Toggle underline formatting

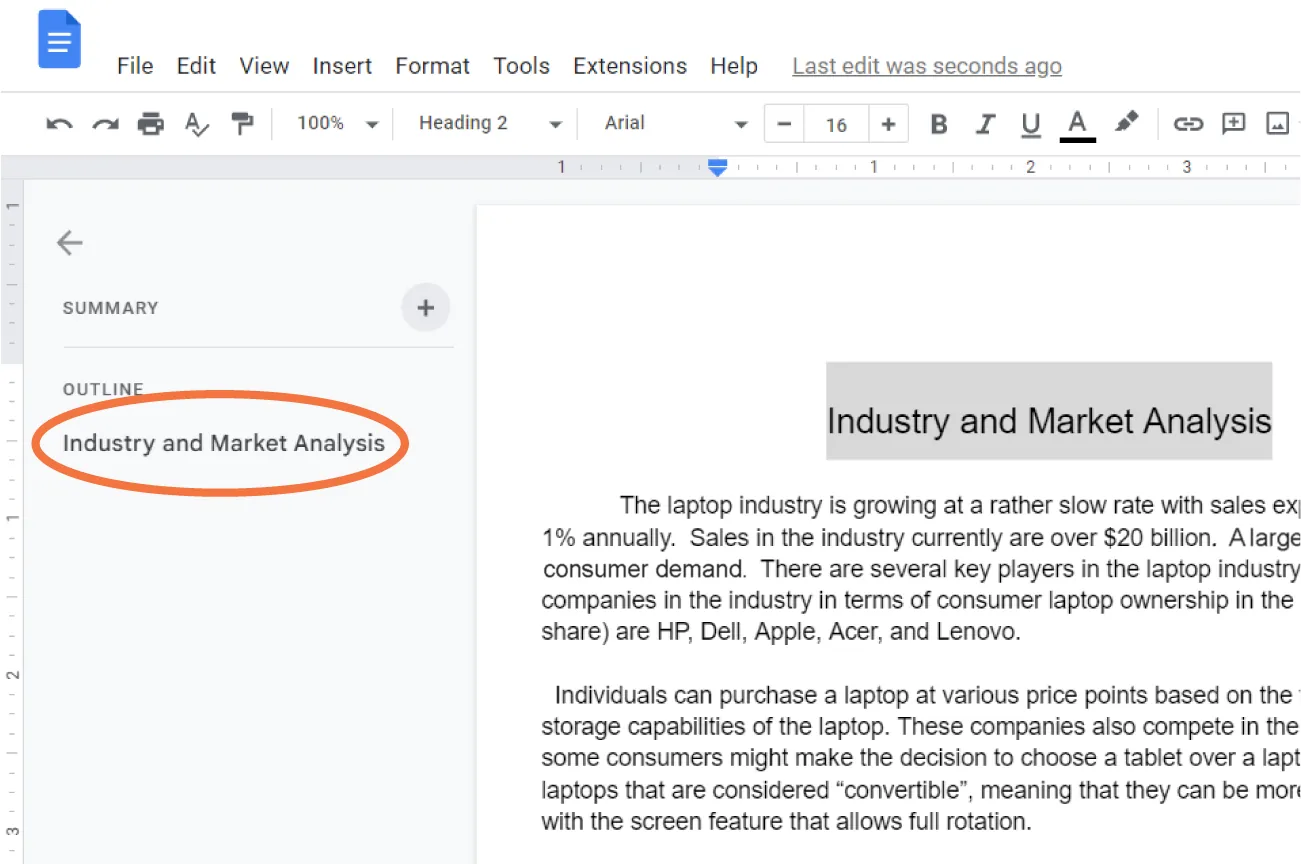1031,123
